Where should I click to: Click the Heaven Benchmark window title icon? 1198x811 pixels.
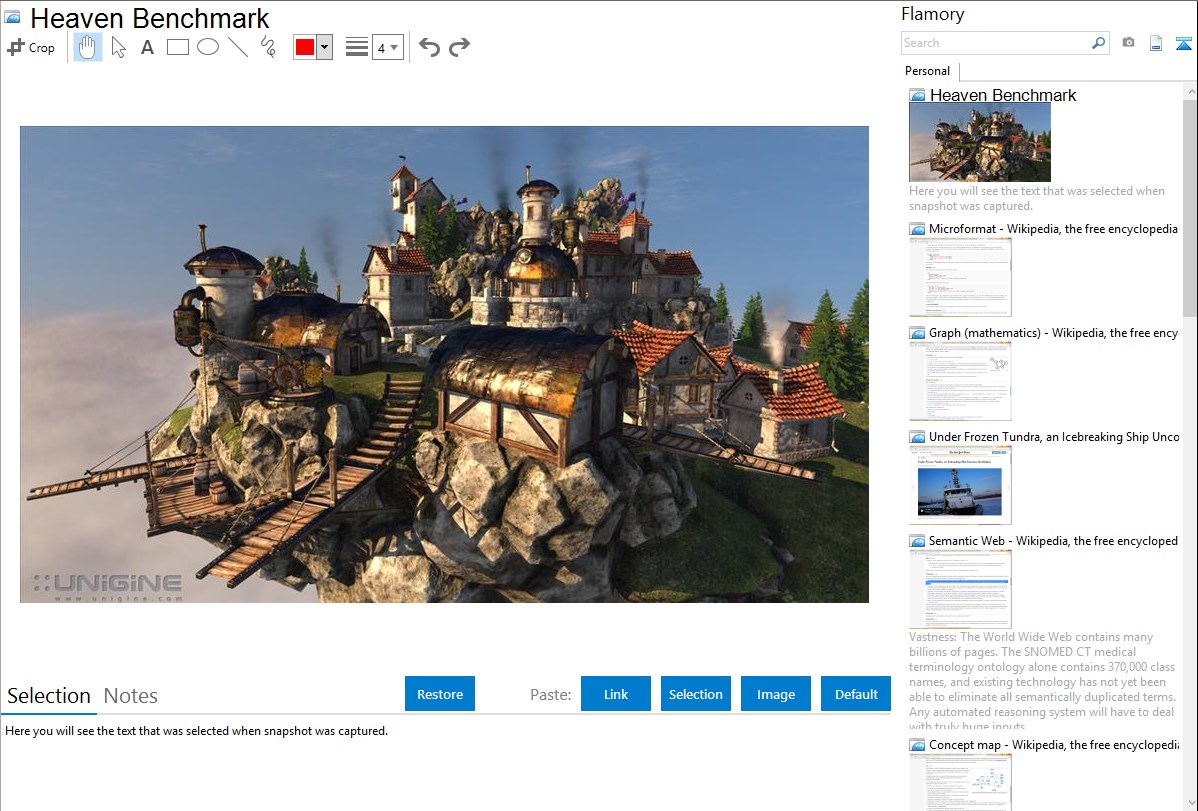point(12,17)
